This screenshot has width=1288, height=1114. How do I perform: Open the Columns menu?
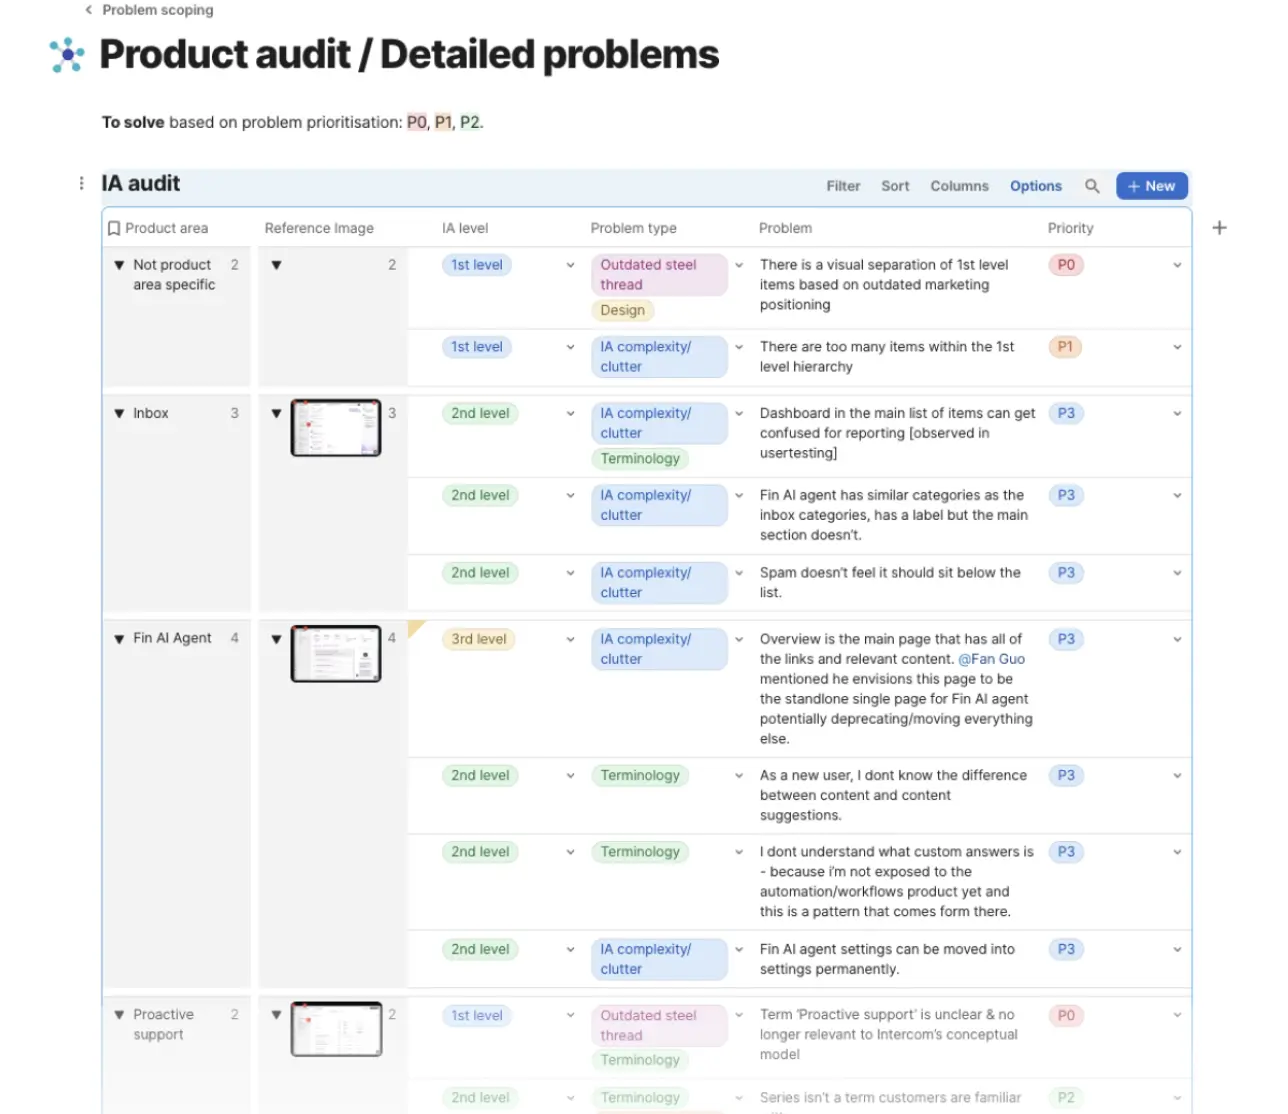tap(959, 186)
